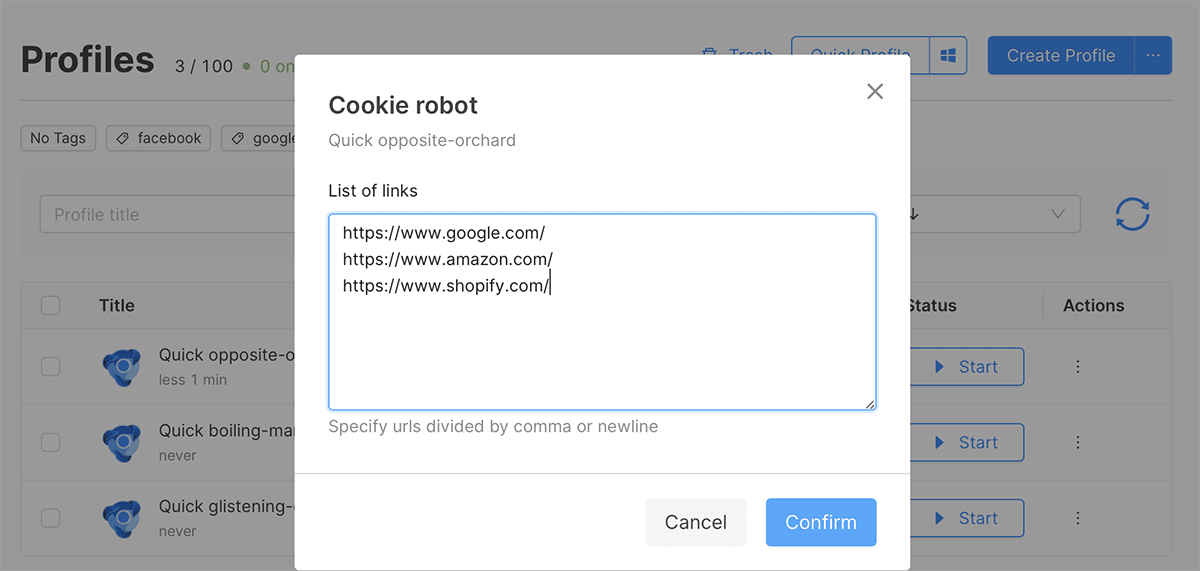Toggle the select-all checkbox in header
This screenshot has height=571, width=1200.
click(x=50, y=306)
